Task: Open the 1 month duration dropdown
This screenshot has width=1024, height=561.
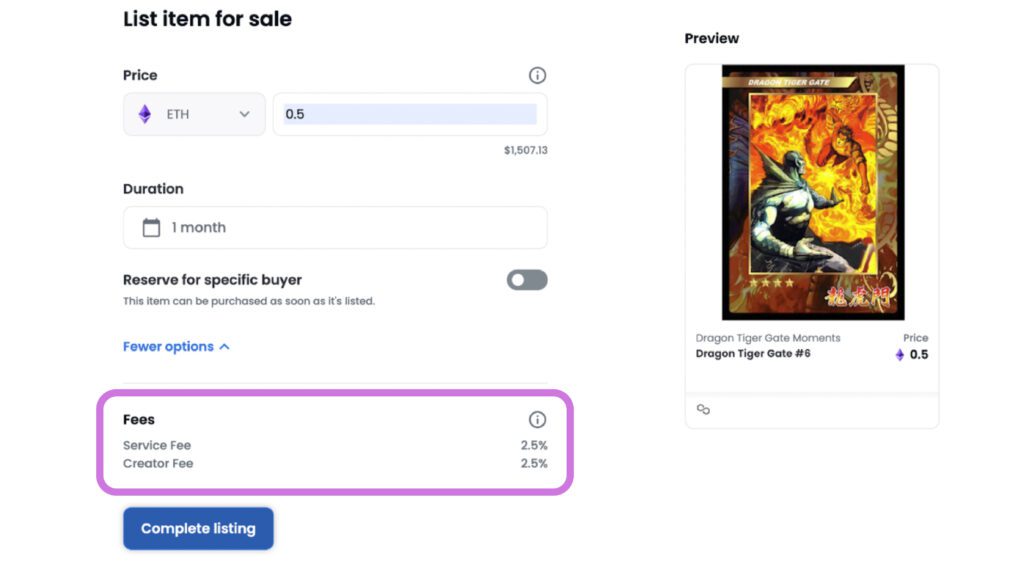Action: [335, 228]
